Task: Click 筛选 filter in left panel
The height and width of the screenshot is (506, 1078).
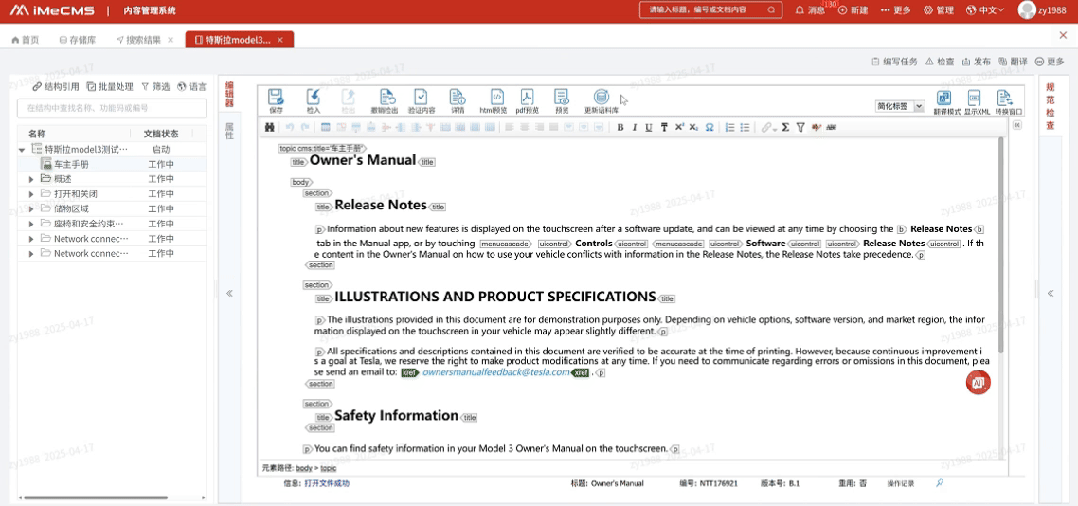Action: pos(155,87)
